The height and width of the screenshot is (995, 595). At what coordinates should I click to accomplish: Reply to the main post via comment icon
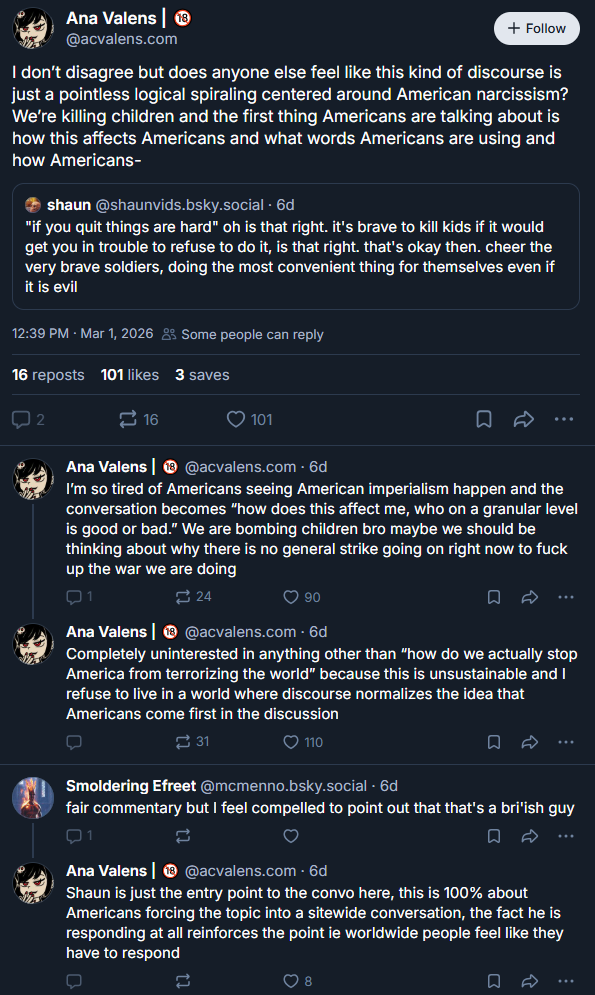[x=29, y=419]
